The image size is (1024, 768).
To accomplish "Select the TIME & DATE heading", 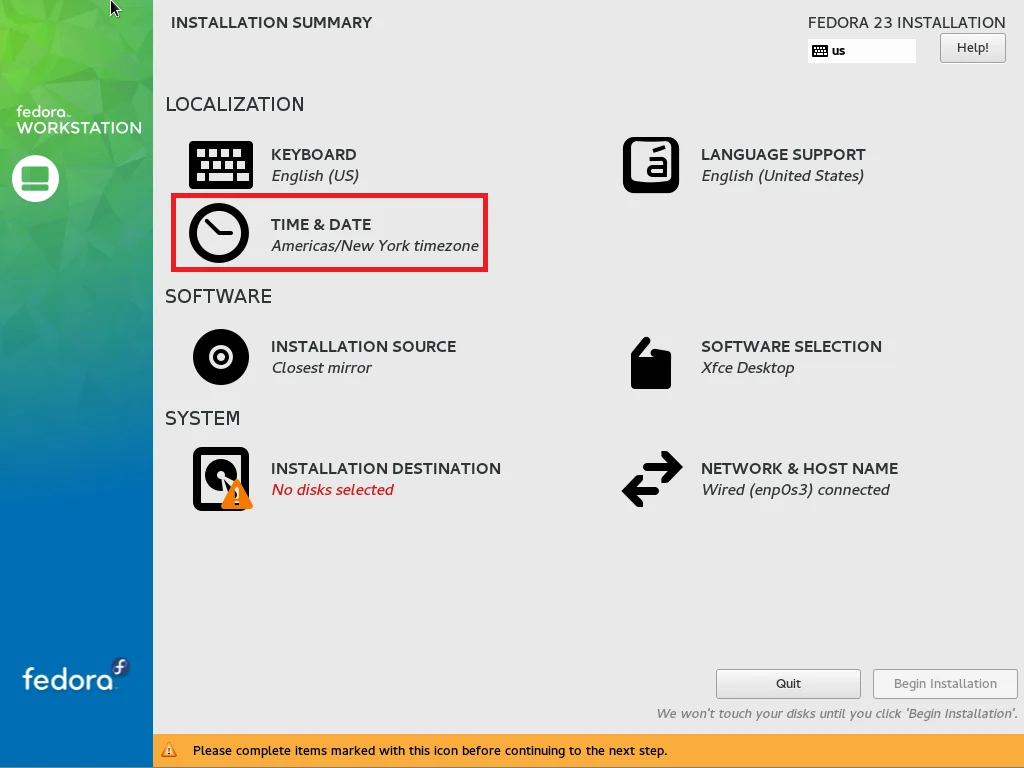I will tap(321, 225).
